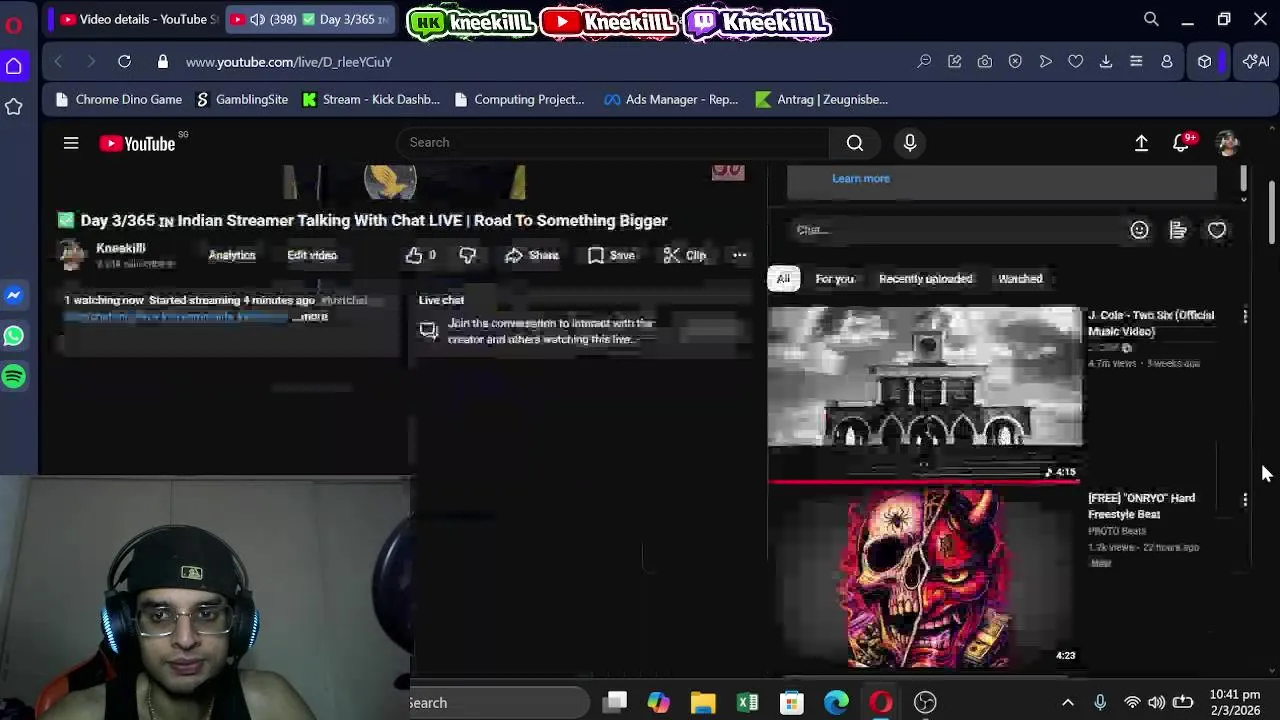1280x720 pixels.
Task: Click the main page vertical scrollbar
Action: pyautogui.click(x=1272, y=212)
